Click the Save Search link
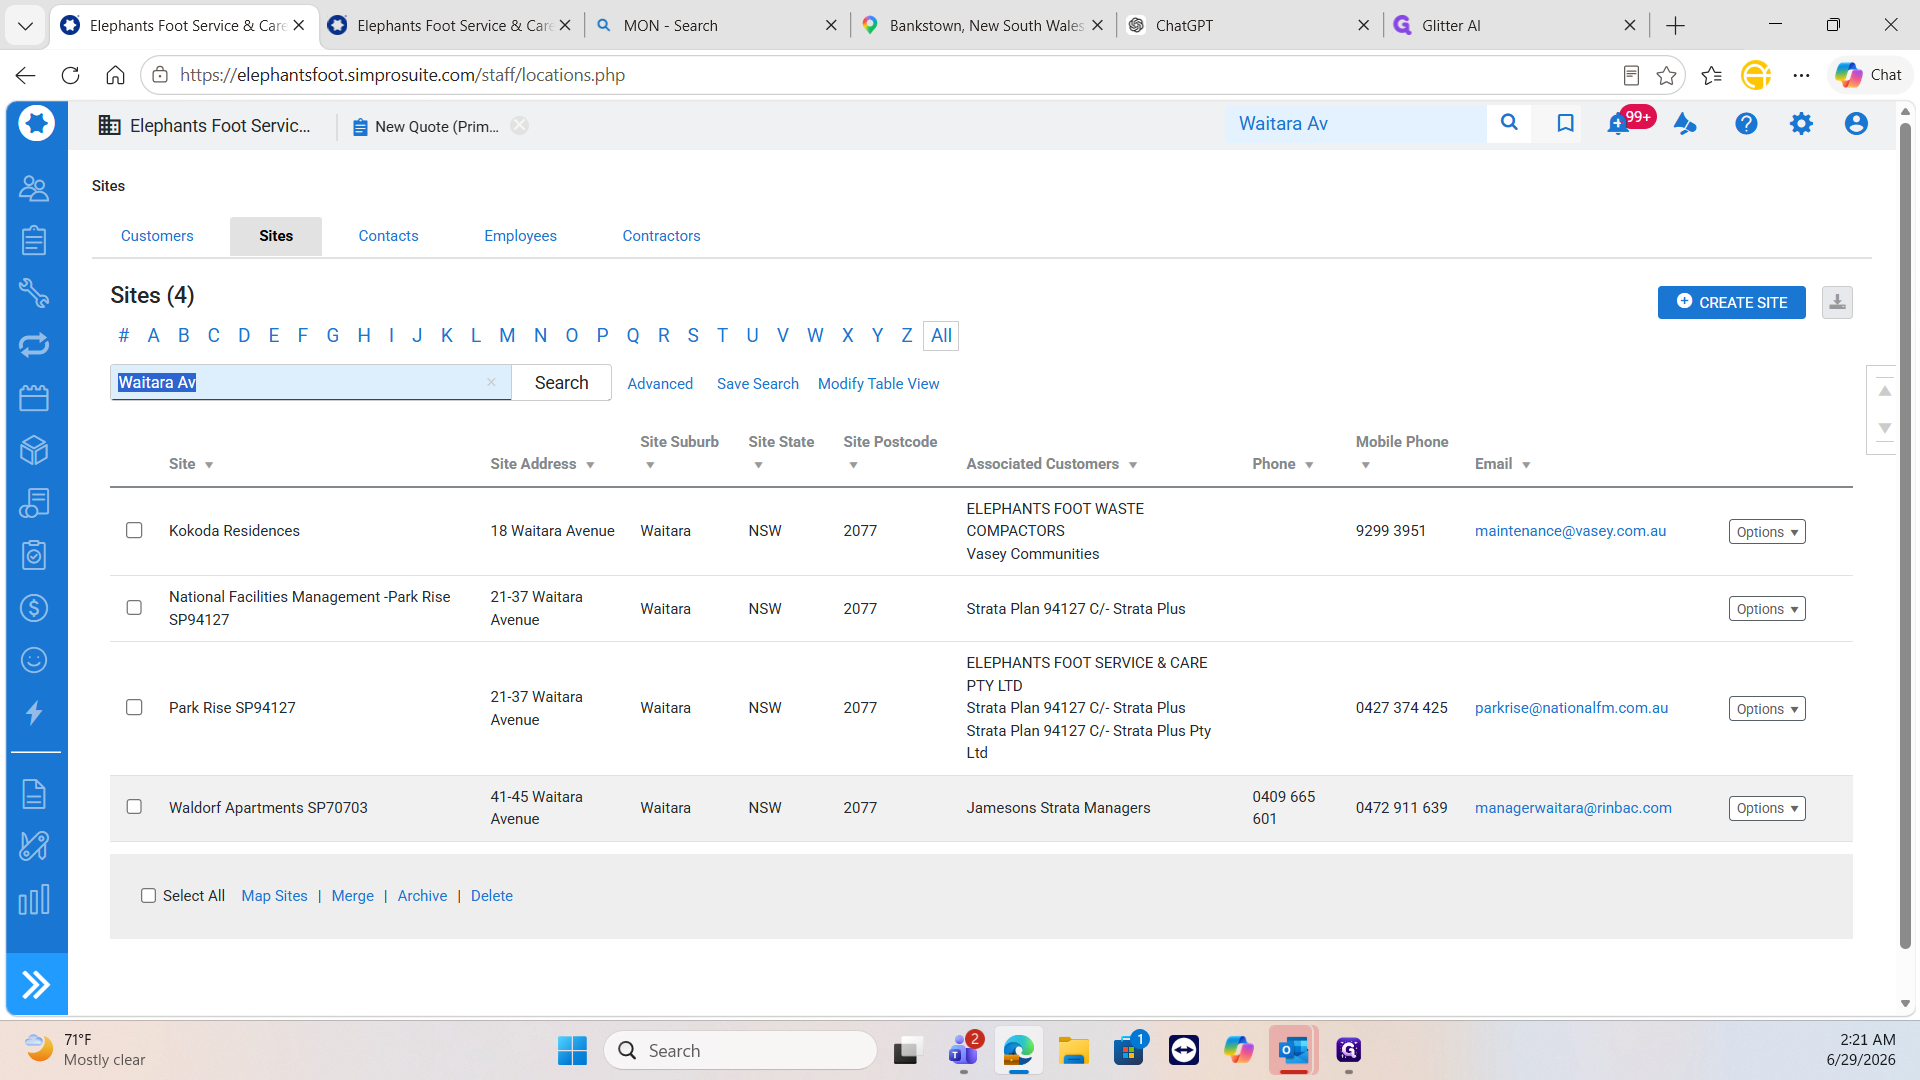Image resolution: width=1920 pixels, height=1080 pixels. click(757, 384)
